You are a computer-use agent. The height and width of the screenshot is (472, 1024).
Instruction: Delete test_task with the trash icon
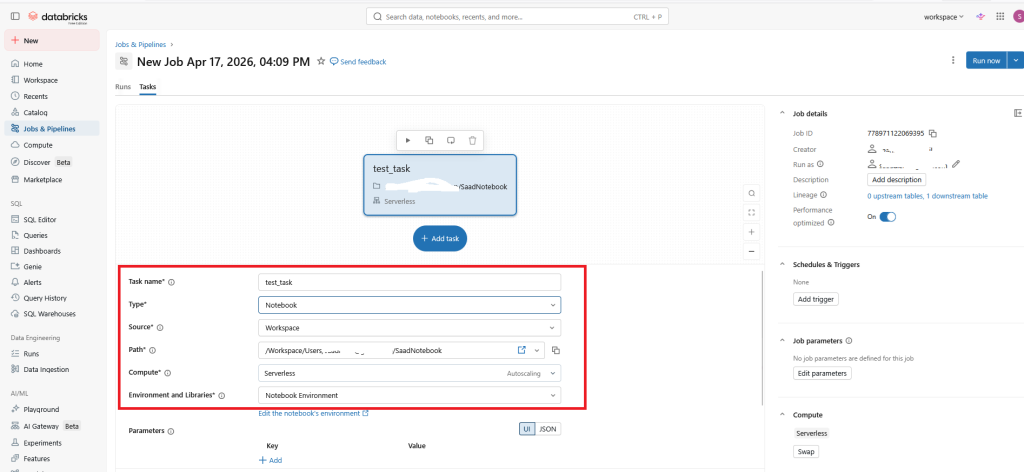tap(472, 141)
